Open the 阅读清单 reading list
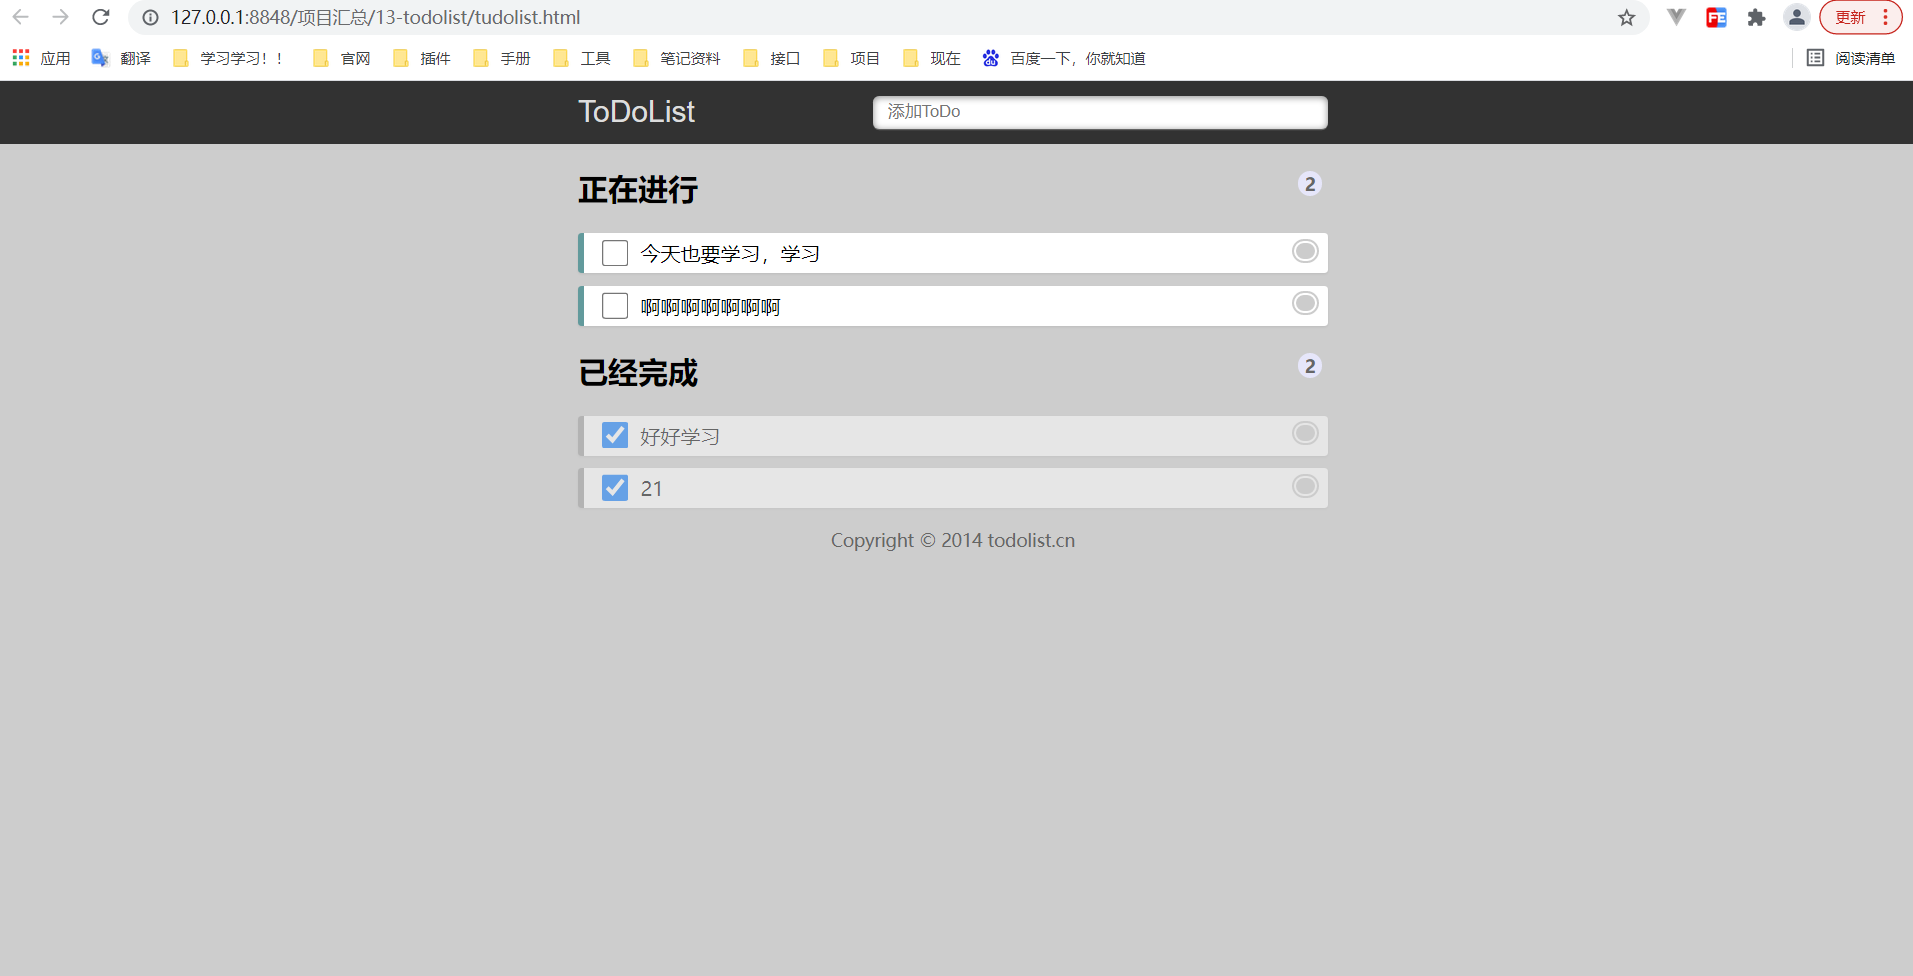Screen dimensions: 1913x976 (x=1852, y=58)
